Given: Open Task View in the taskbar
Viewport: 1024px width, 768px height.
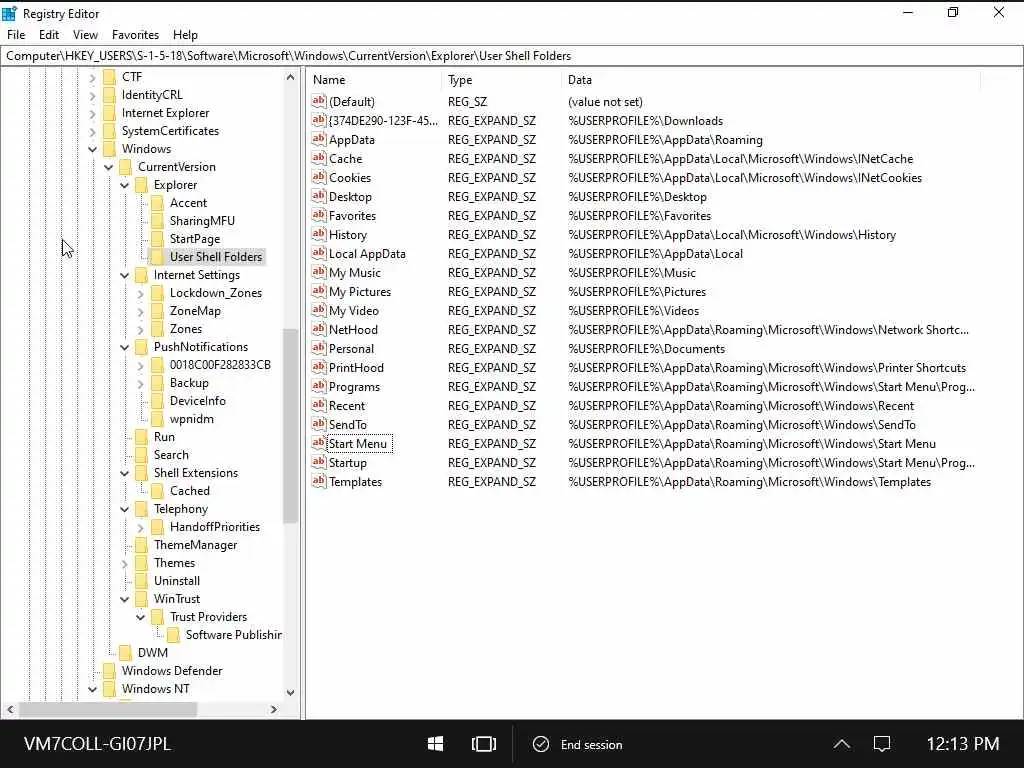Looking at the screenshot, I should click(x=483, y=744).
